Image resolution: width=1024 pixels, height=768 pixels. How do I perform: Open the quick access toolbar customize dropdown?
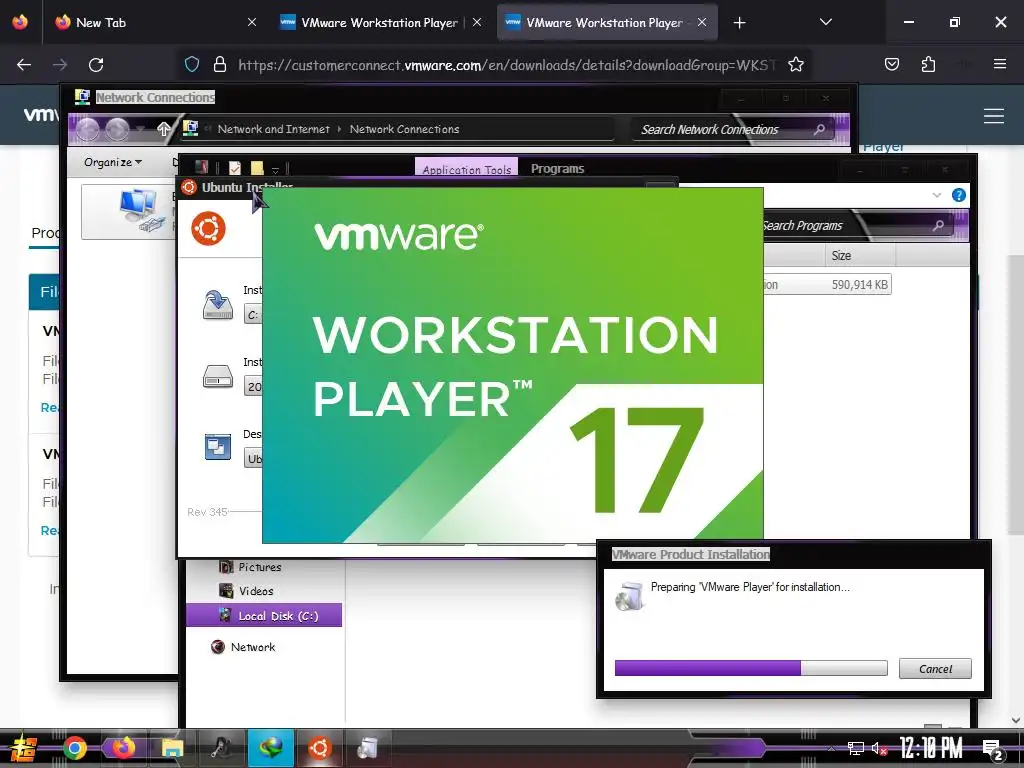pyautogui.click(x=276, y=169)
